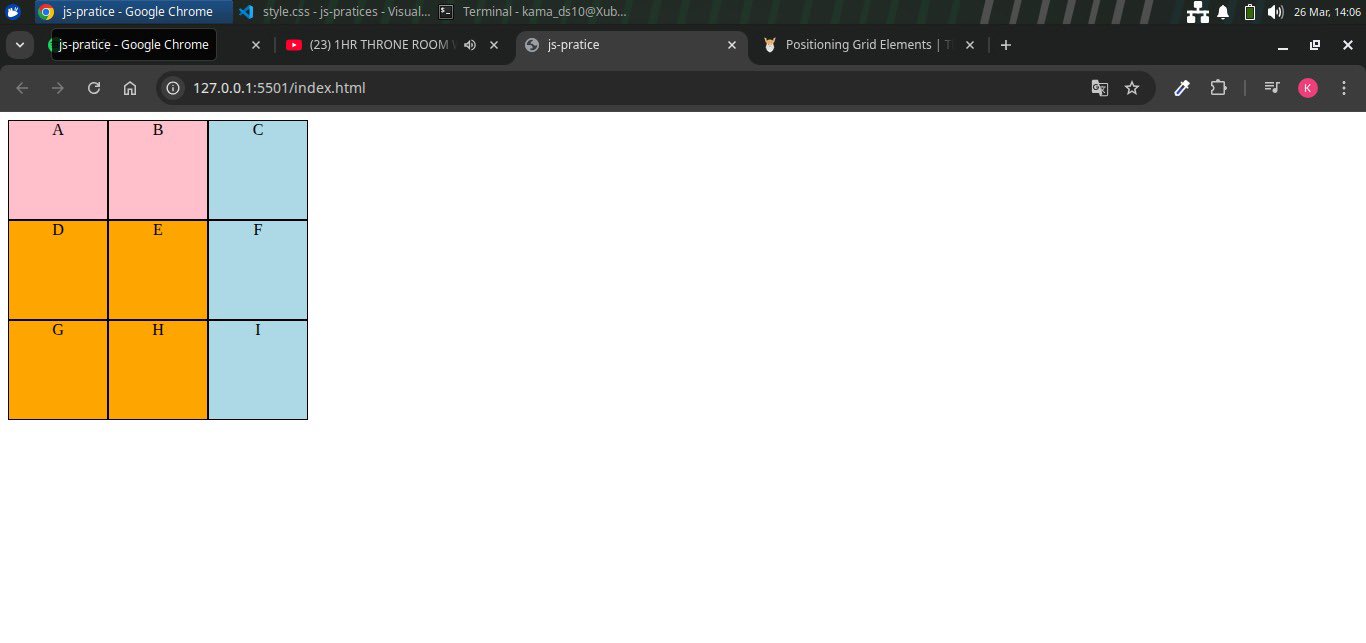
Task: Open notifications bell in system tray
Action: point(1223,12)
